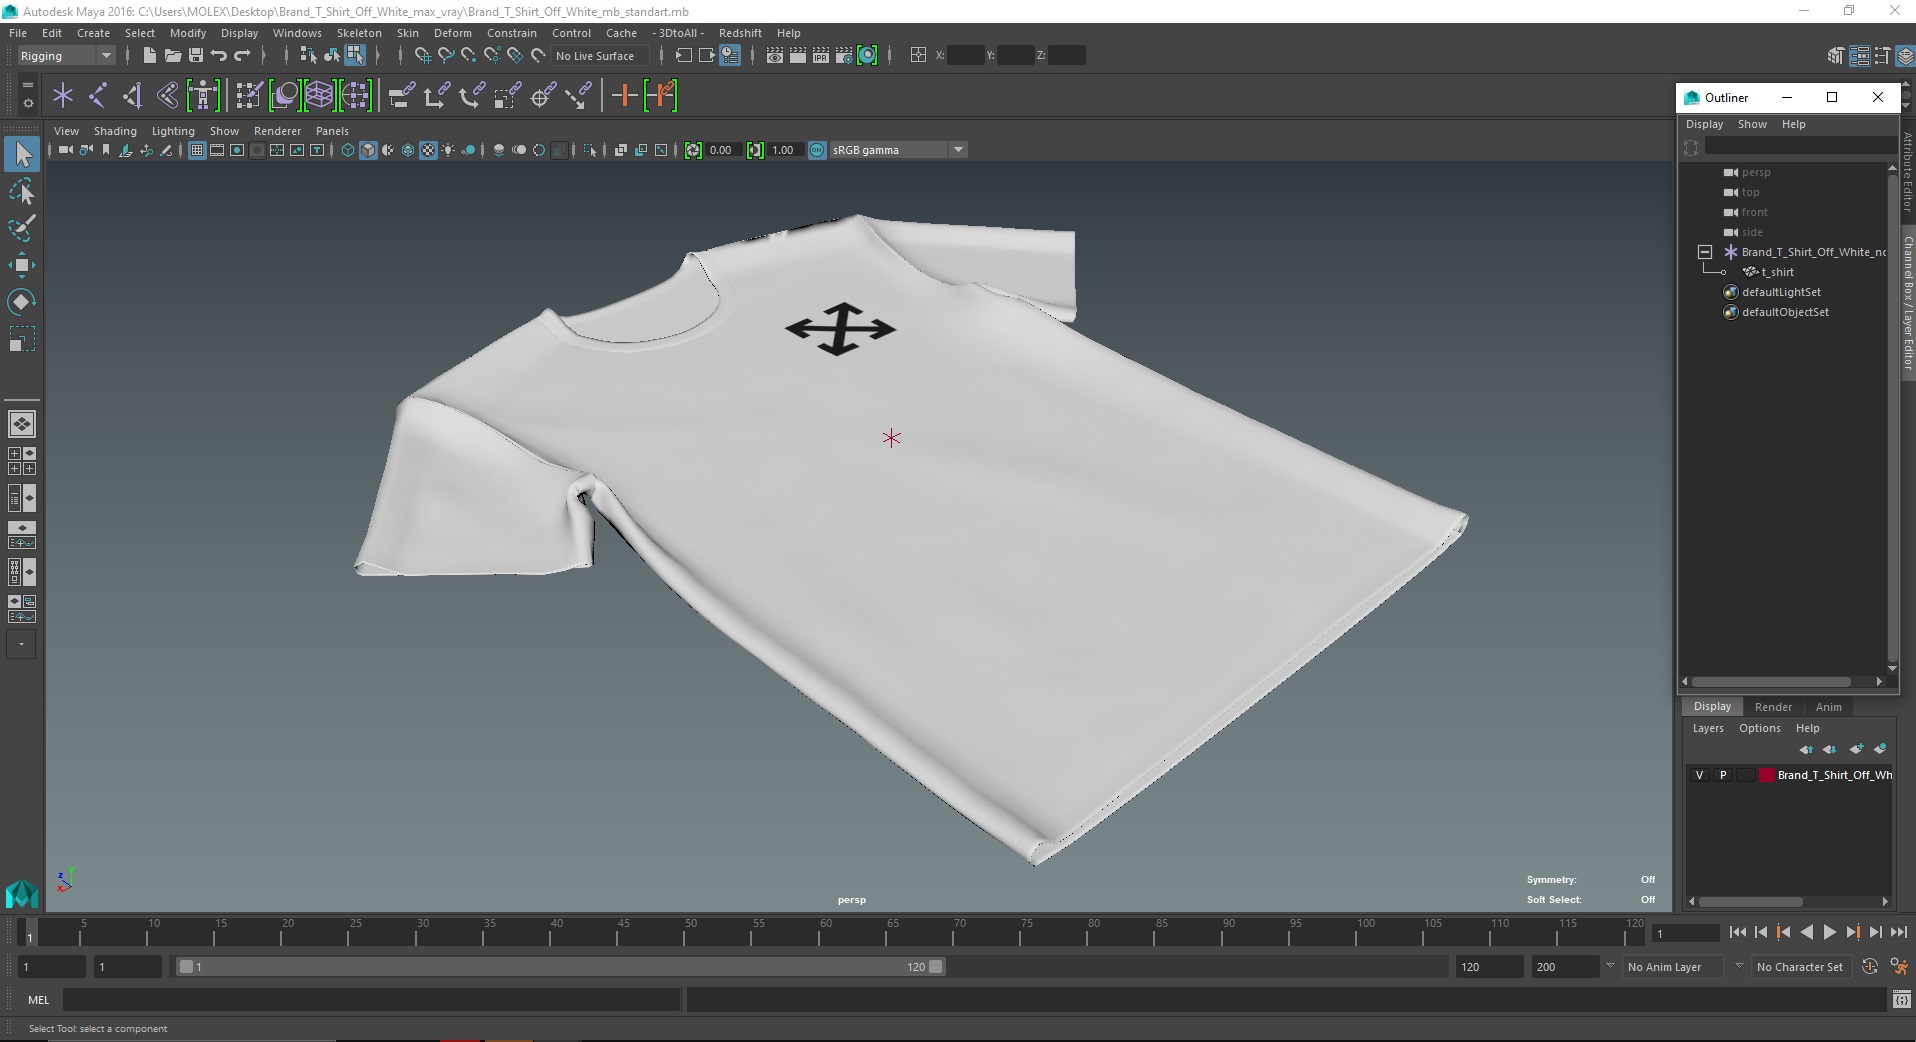Toggle Wireframe shading cube in panel toolbar

[348, 150]
